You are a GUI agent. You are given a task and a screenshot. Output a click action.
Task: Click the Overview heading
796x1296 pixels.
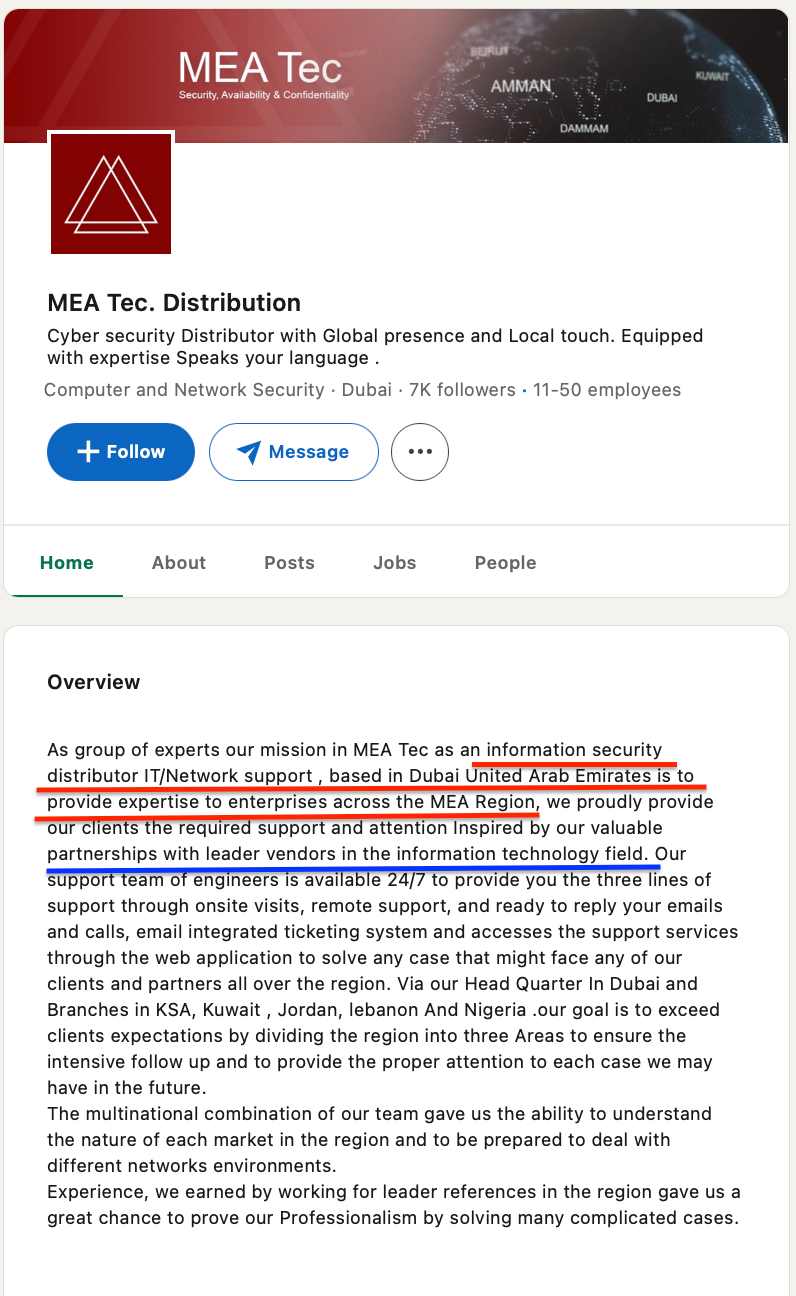[94, 682]
